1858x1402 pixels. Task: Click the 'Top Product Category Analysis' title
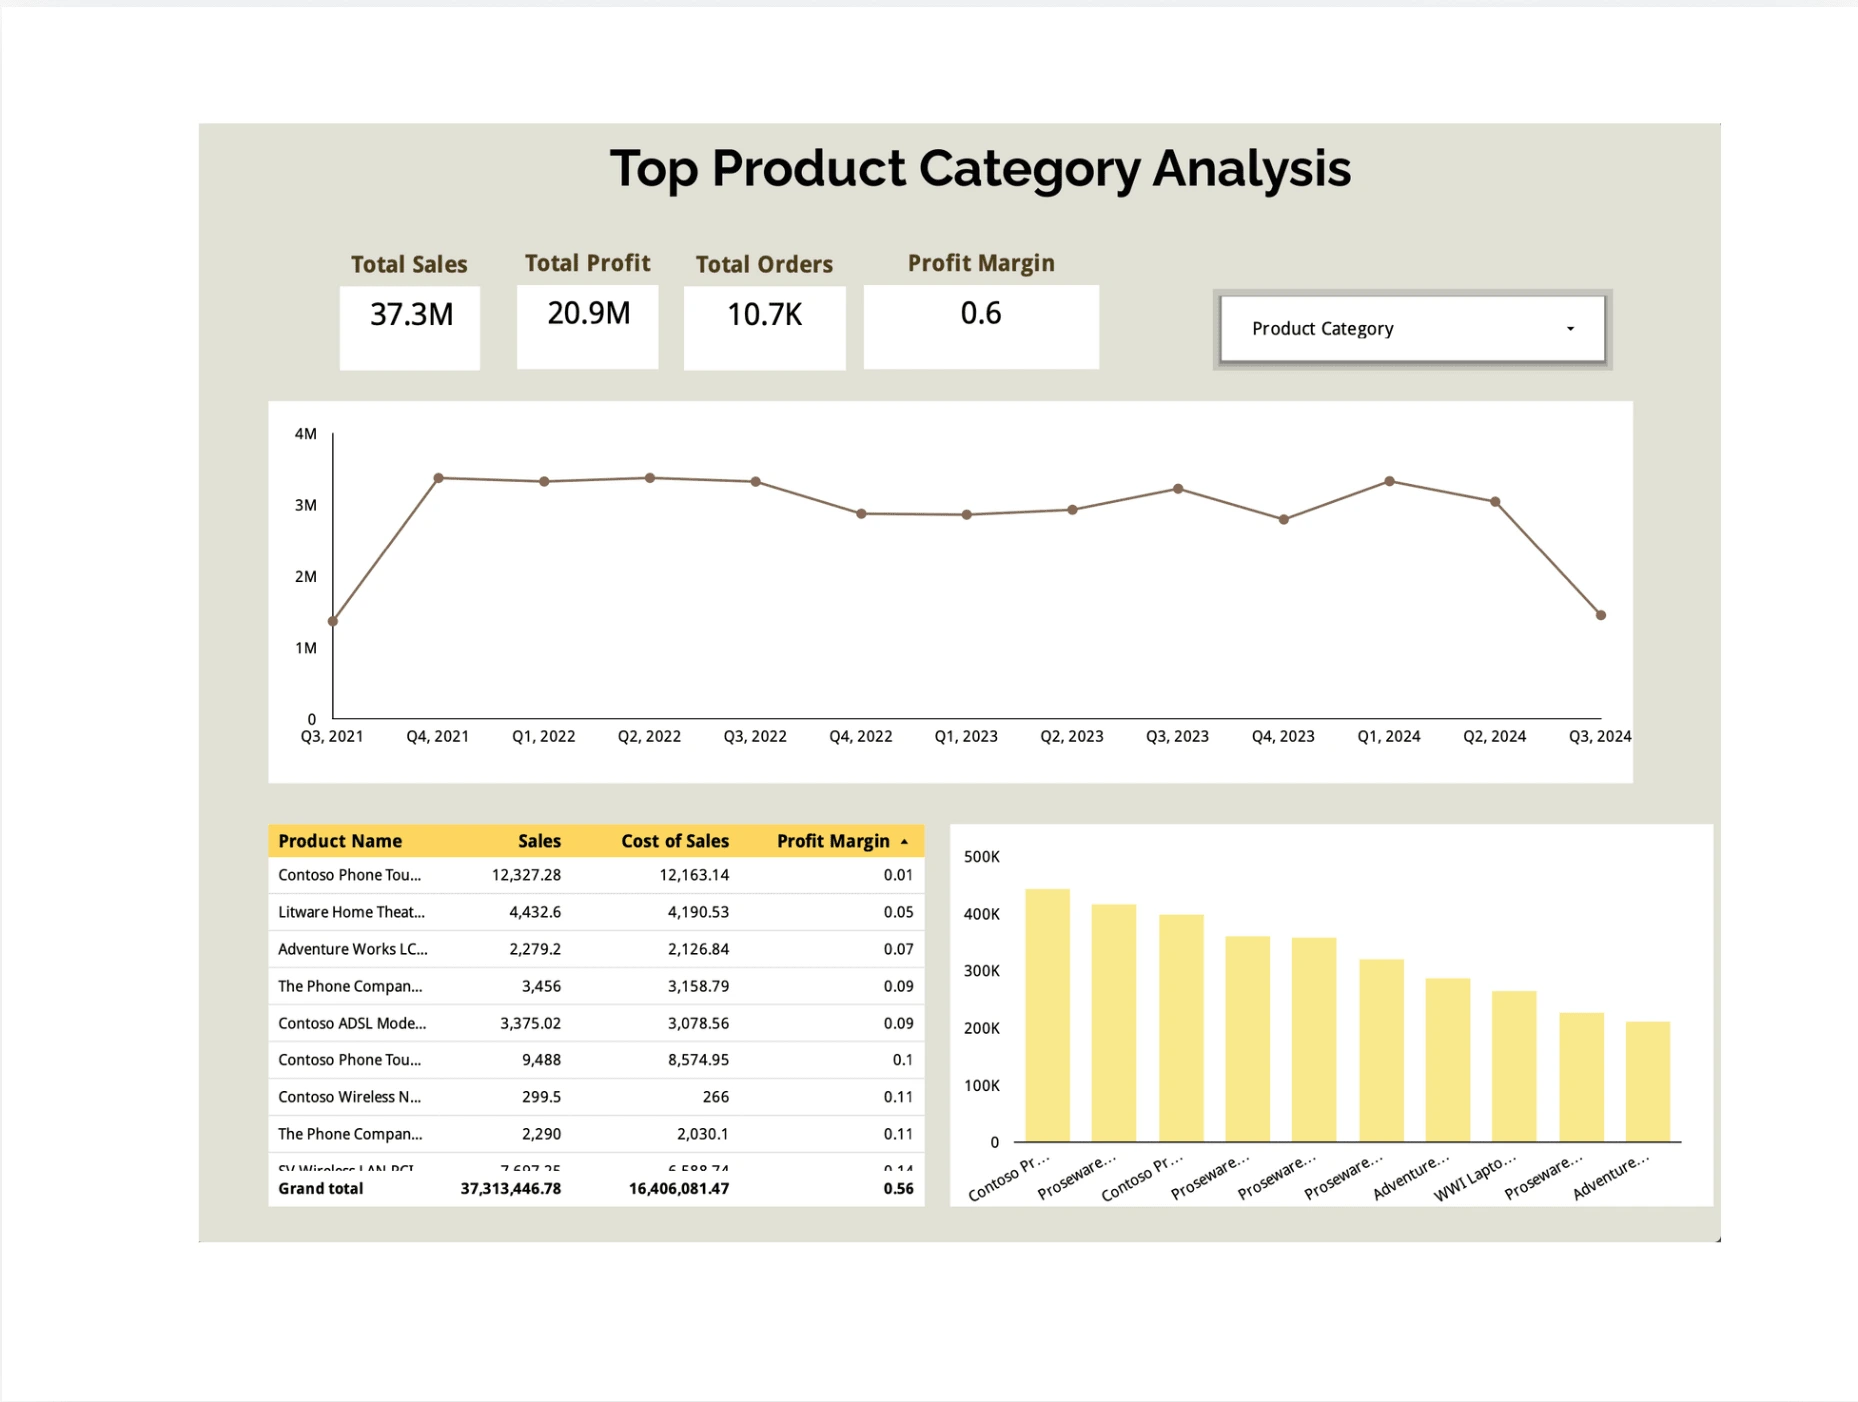pos(980,168)
